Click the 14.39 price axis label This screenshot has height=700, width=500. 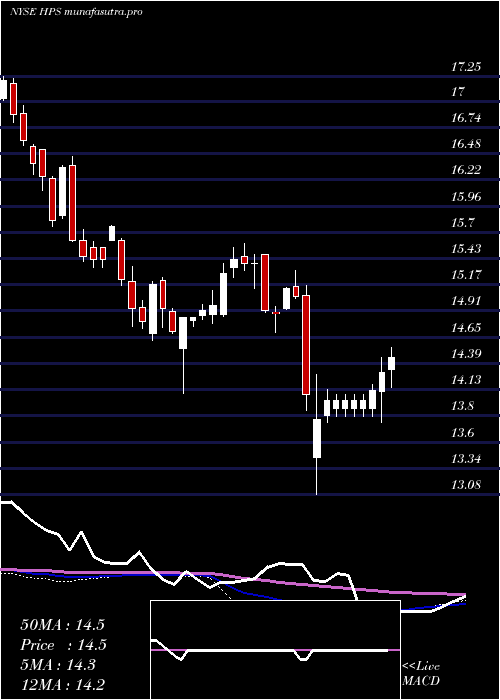coord(467,354)
